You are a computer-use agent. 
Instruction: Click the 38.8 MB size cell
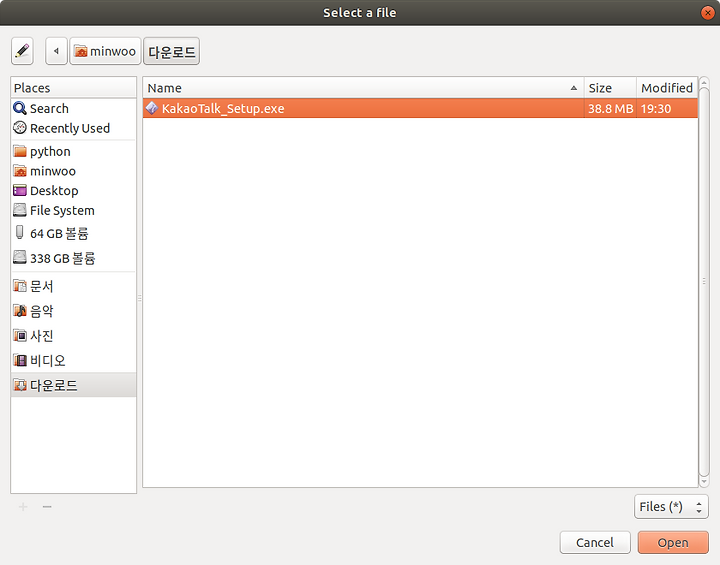(610, 108)
